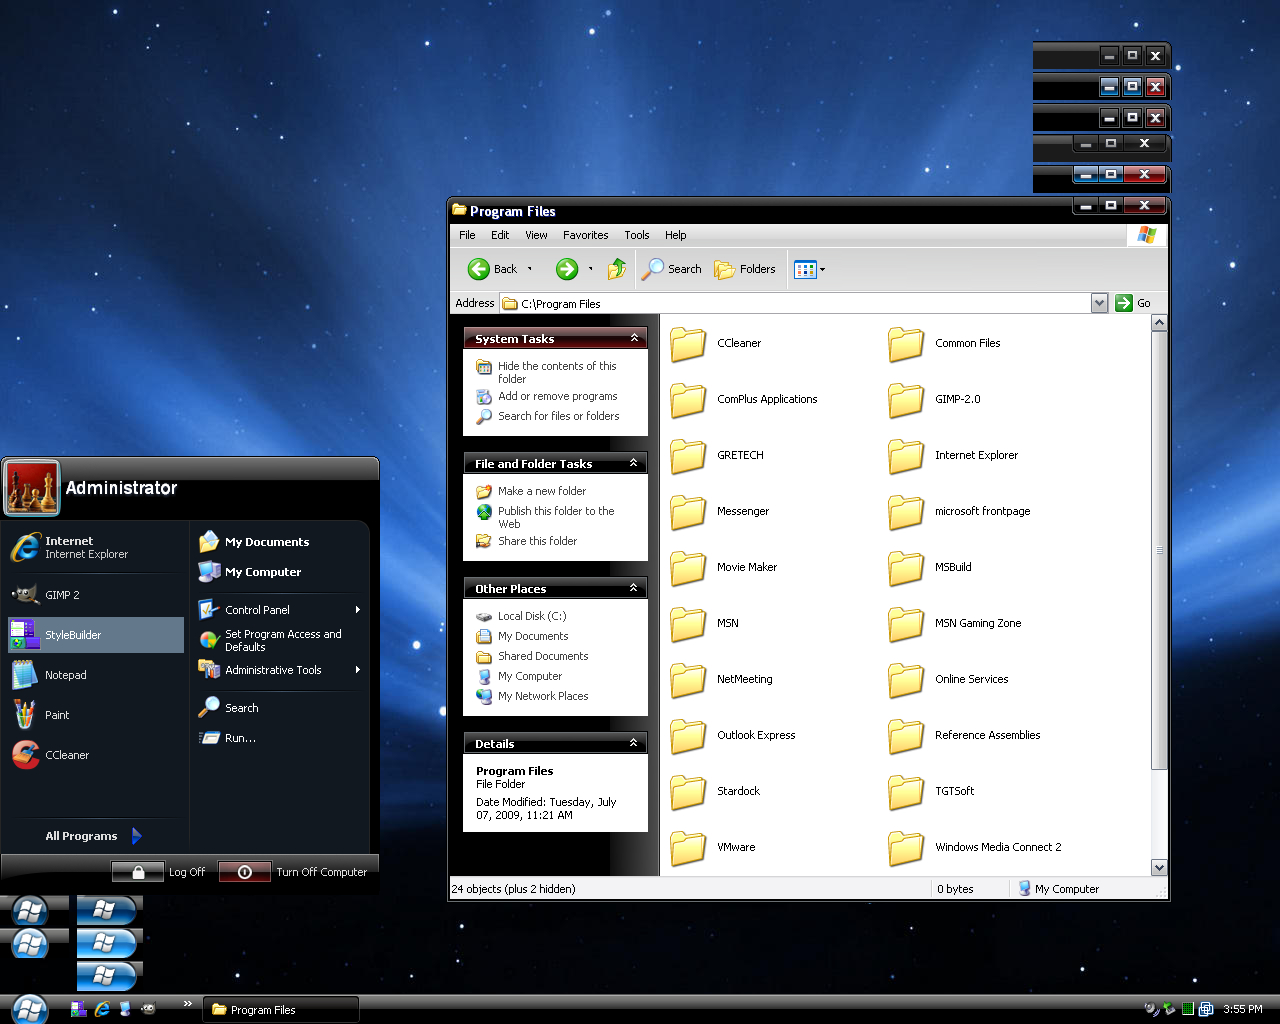Open Local Disk (C:) in Other Places

pyautogui.click(x=521, y=616)
